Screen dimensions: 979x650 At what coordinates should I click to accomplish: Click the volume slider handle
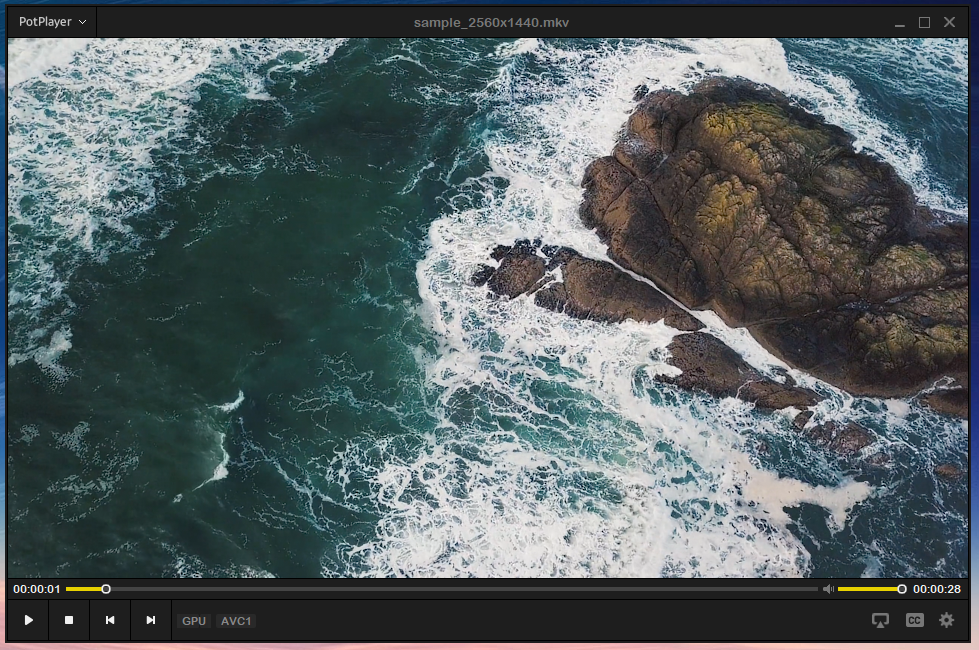click(x=902, y=589)
